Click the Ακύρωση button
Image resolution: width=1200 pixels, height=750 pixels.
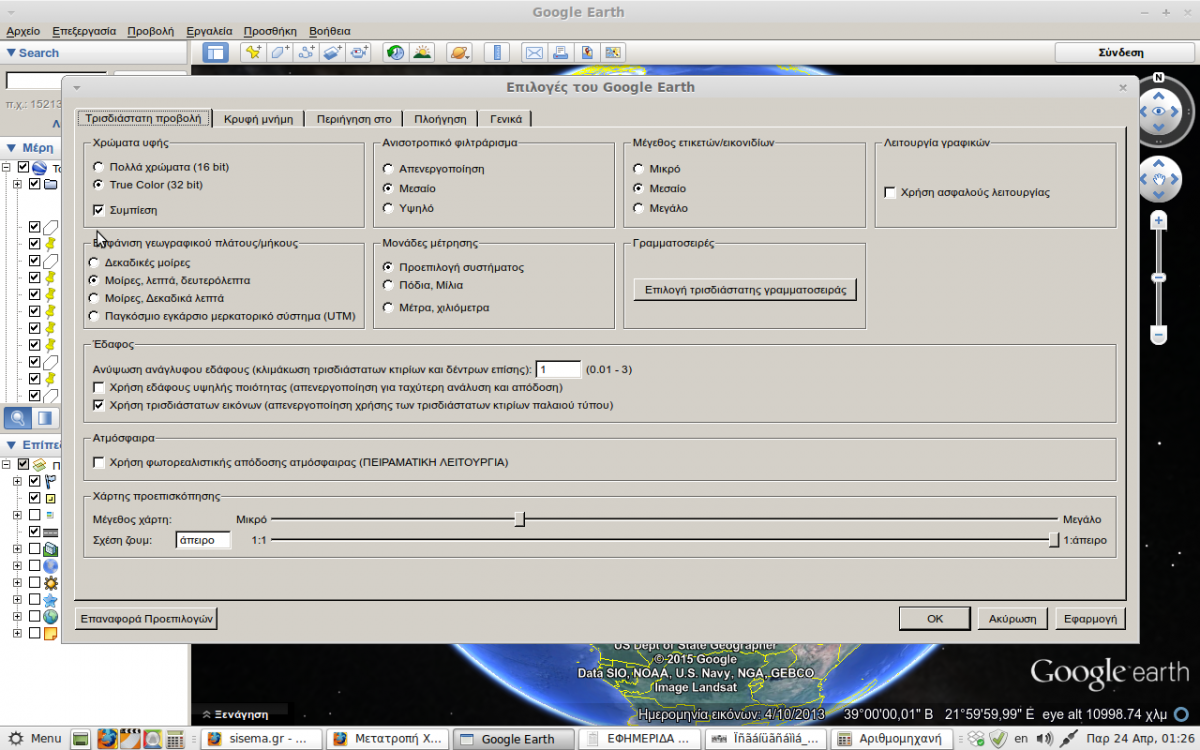coord(1012,618)
